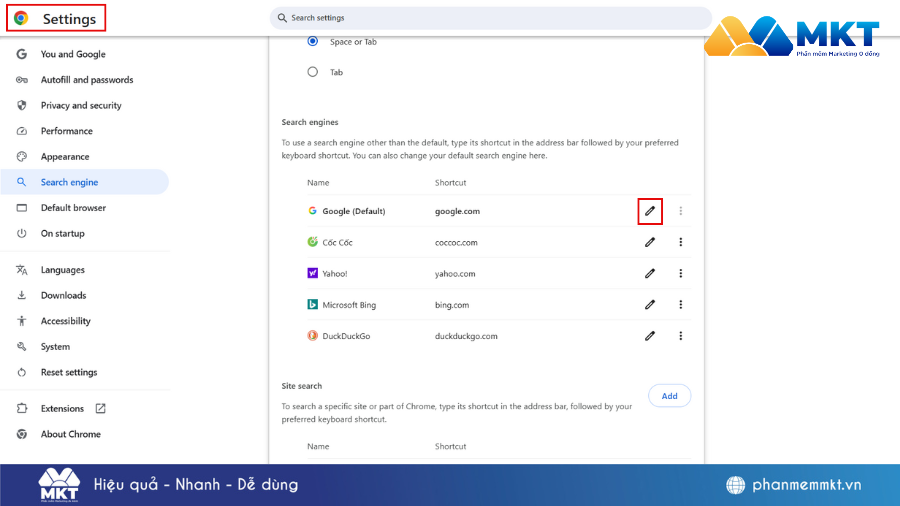Image resolution: width=900 pixels, height=506 pixels.
Task: Click the bing.com shortcut text
Action: click(x=452, y=305)
